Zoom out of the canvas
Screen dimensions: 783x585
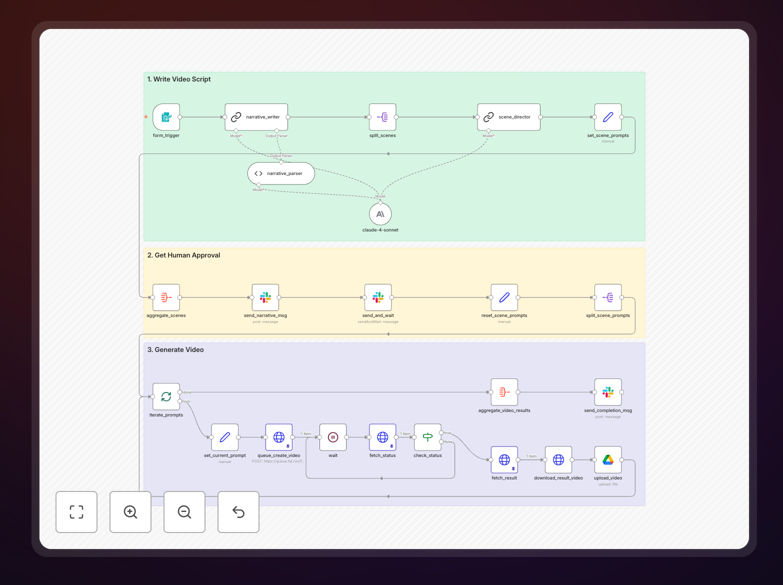coord(184,512)
